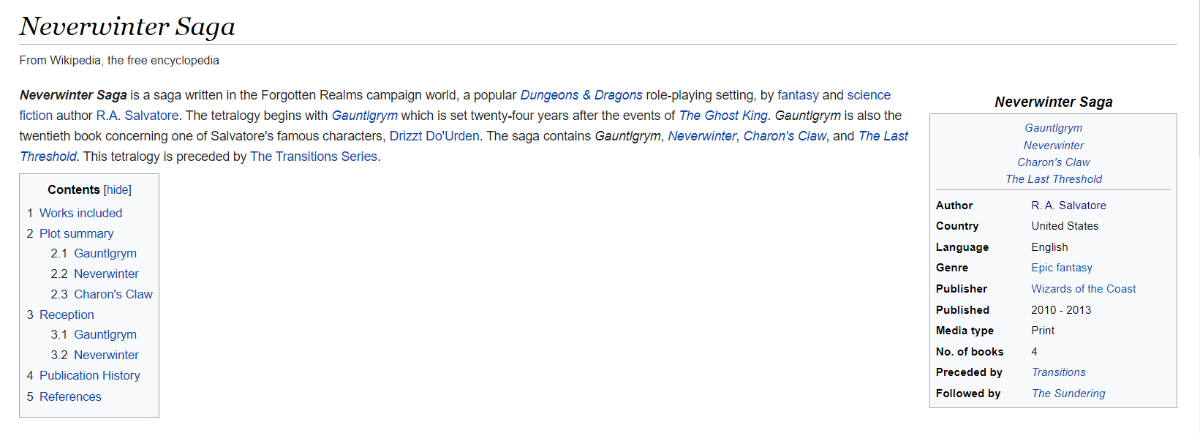This screenshot has width=1200, height=433.
Task: Open The Sundering under Followed by
Action: (x=1069, y=393)
